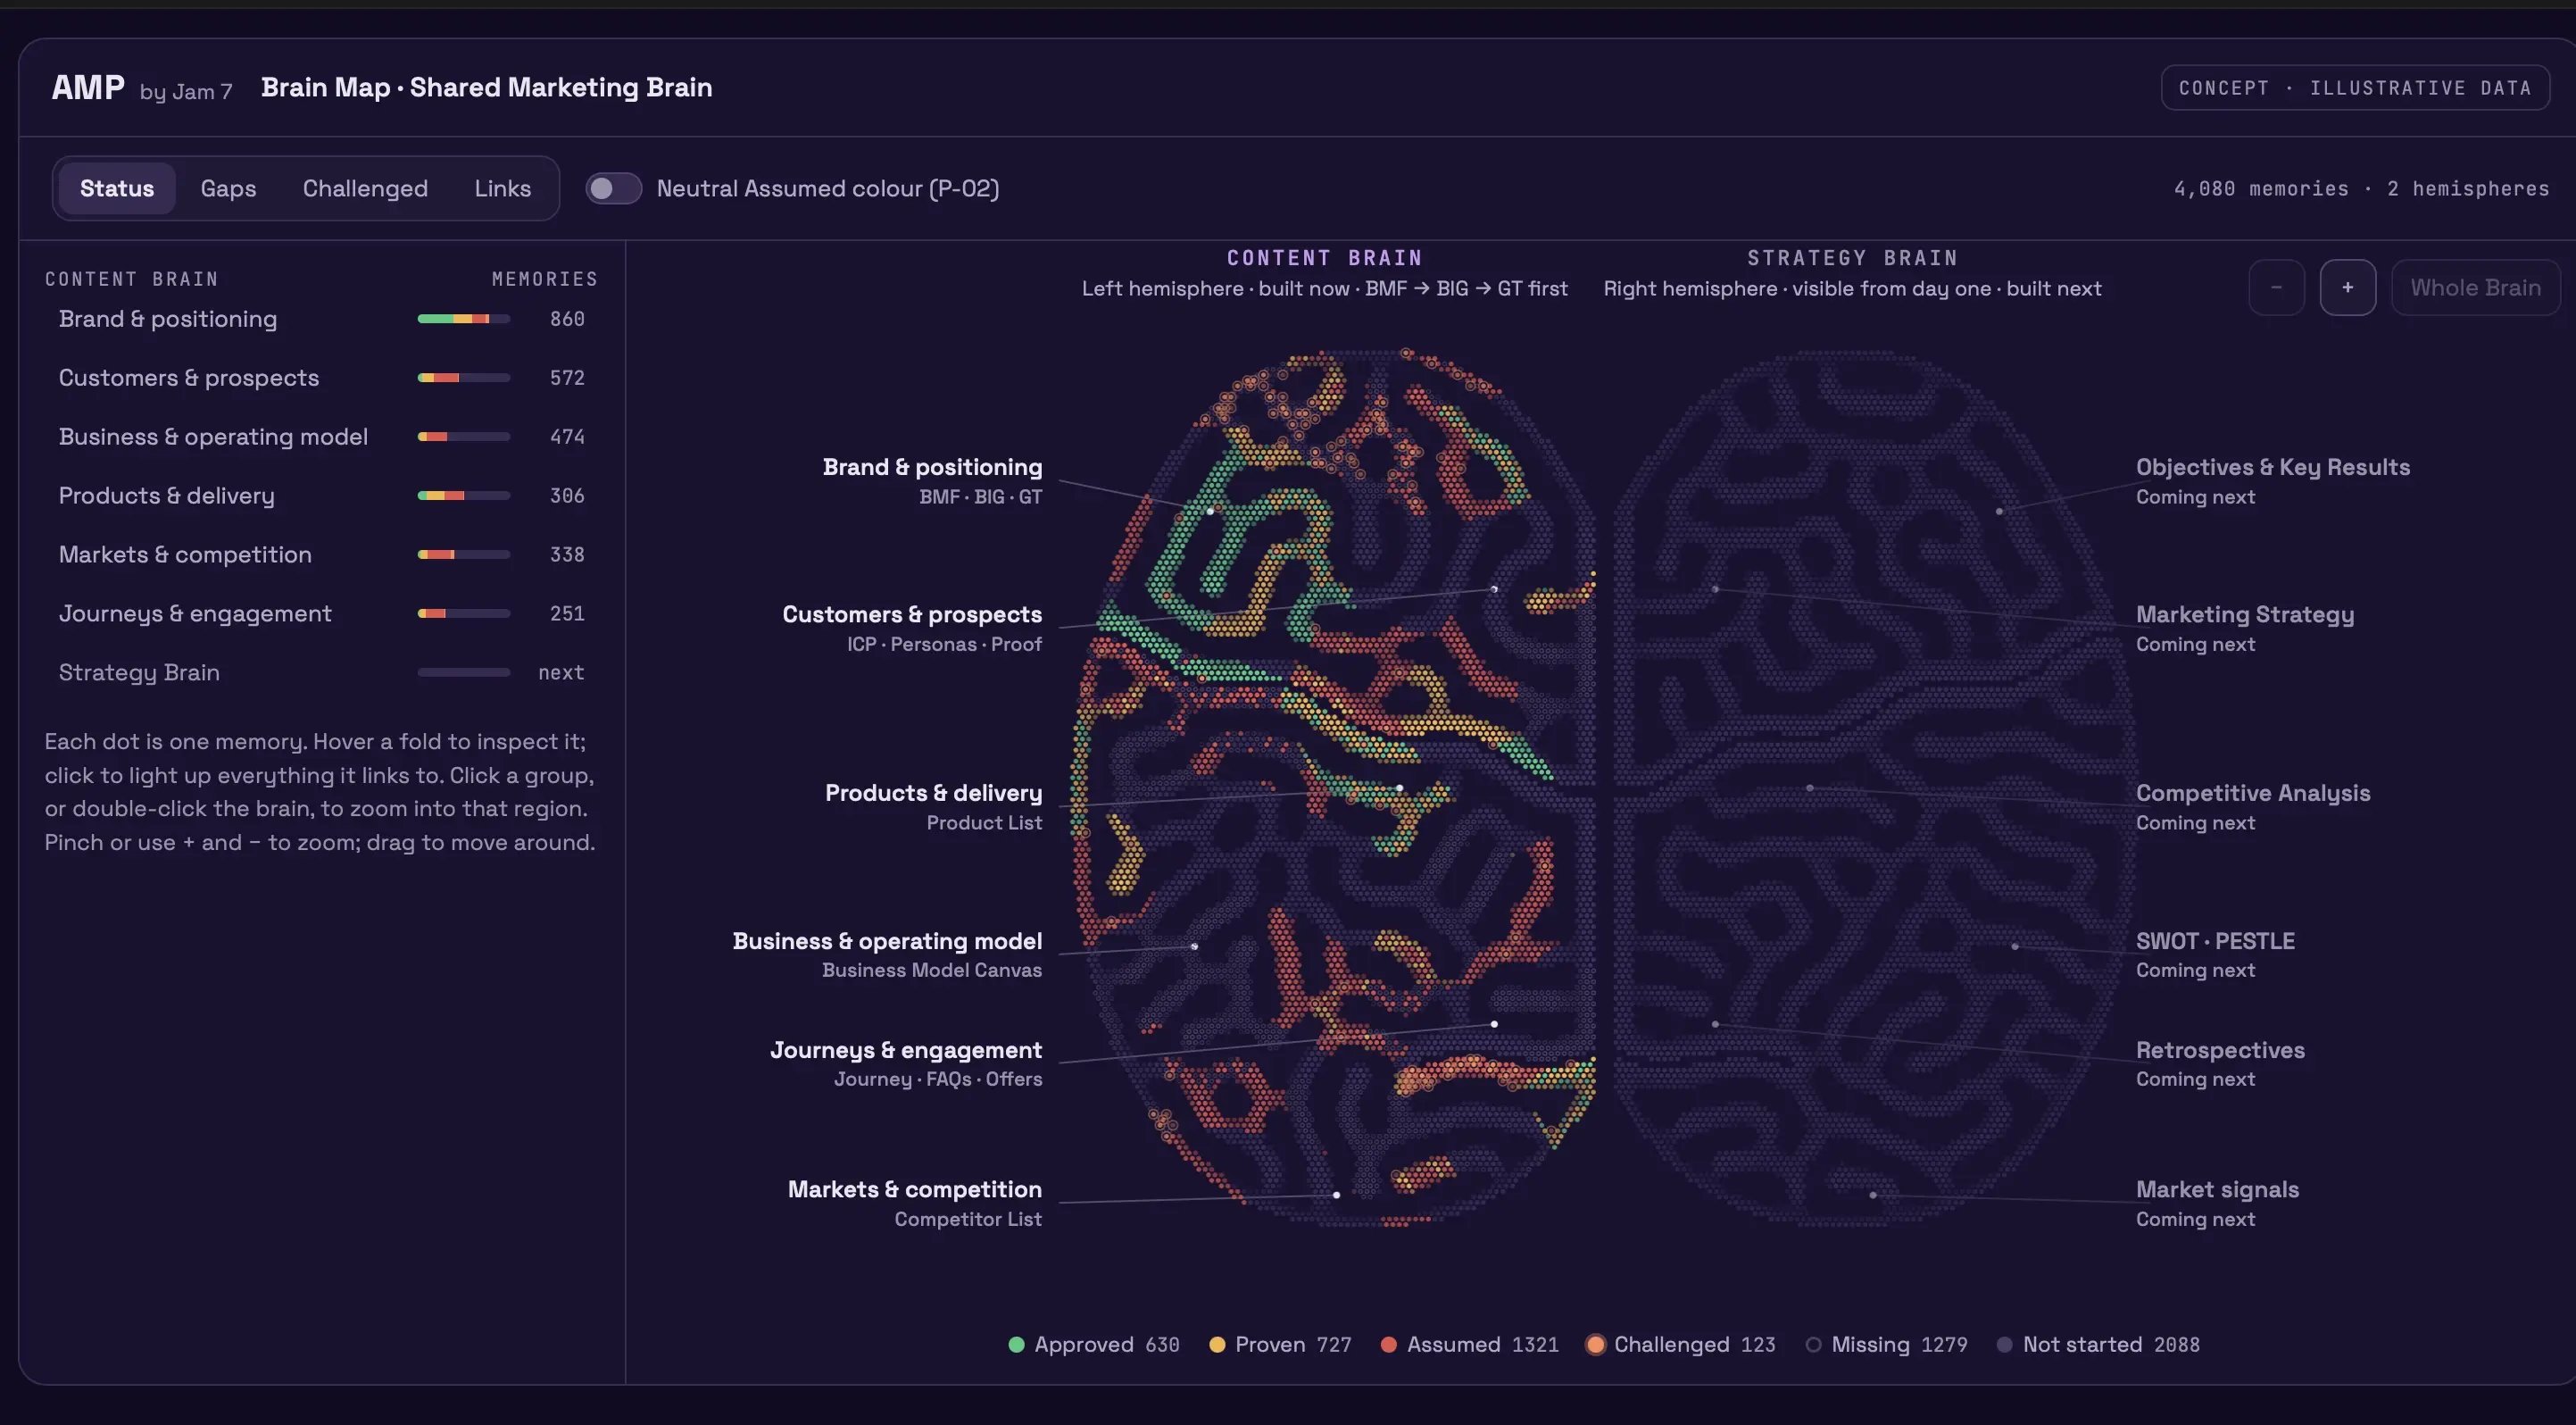Select Business & operating model sidebar row
Screen dimensions: 2576x1425
click(x=321, y=437)
